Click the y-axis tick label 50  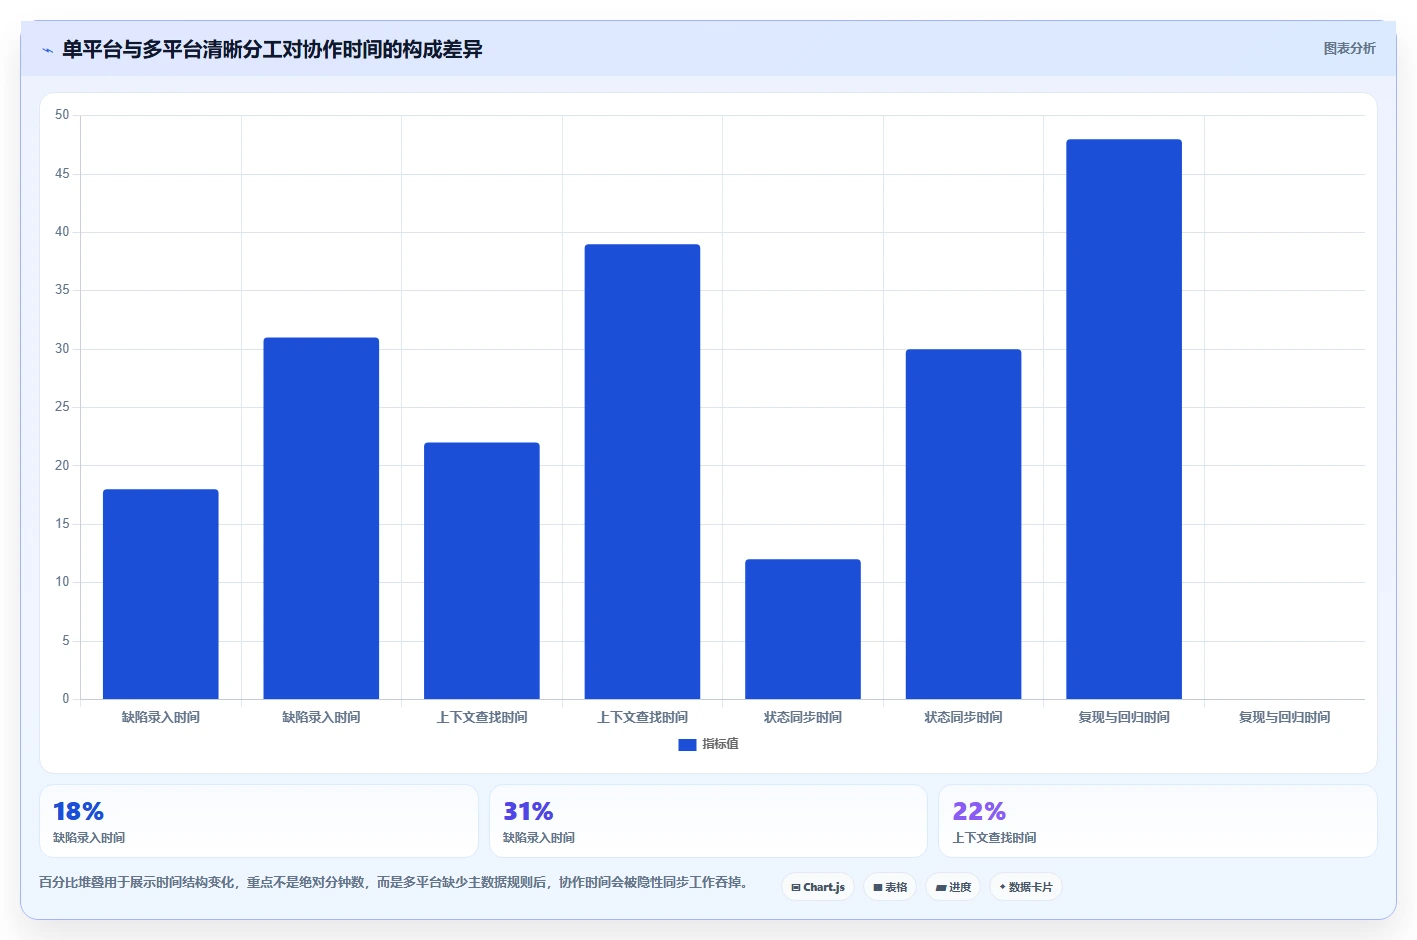[x=62, y=115]
